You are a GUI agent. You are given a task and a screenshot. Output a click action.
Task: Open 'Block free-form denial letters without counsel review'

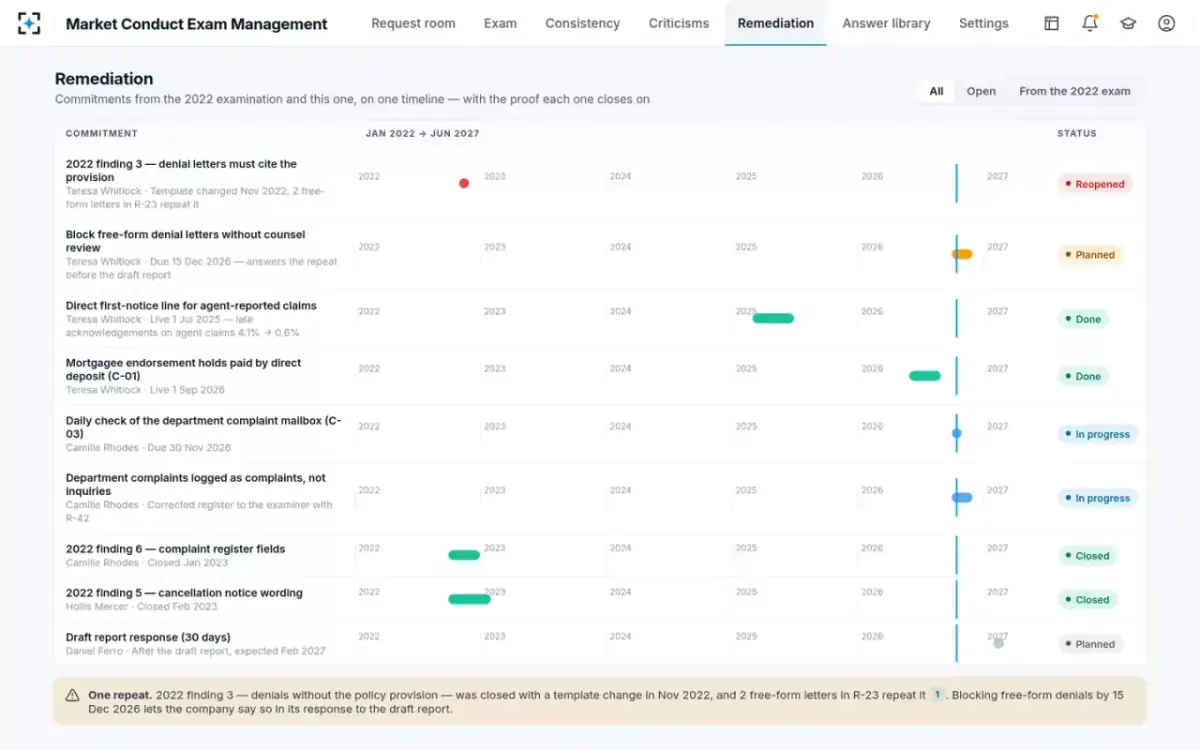pos(186,241)
